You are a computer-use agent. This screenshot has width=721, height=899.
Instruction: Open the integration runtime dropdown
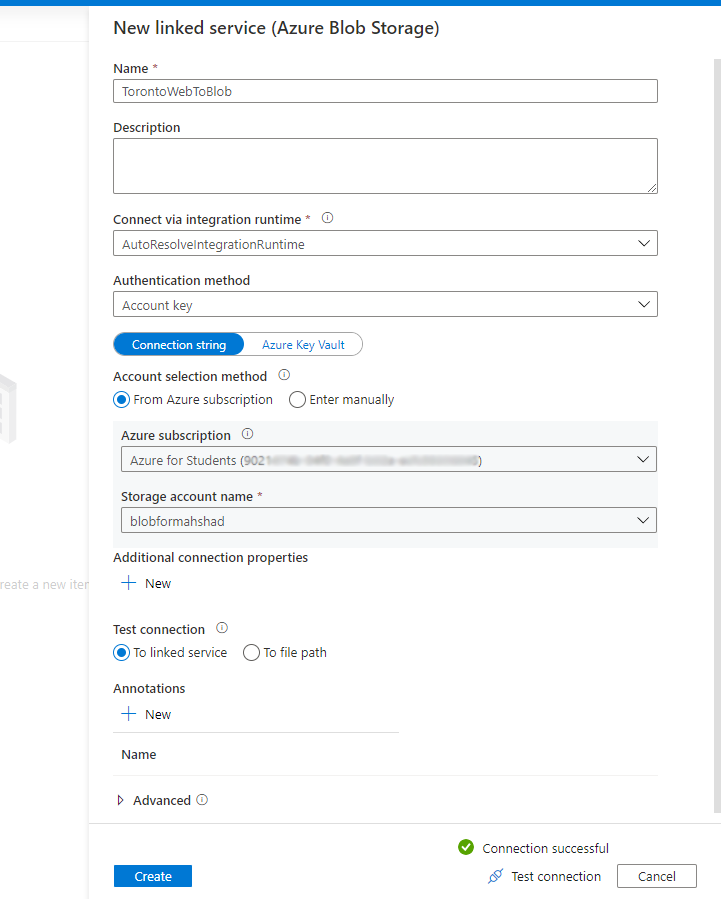385,244
